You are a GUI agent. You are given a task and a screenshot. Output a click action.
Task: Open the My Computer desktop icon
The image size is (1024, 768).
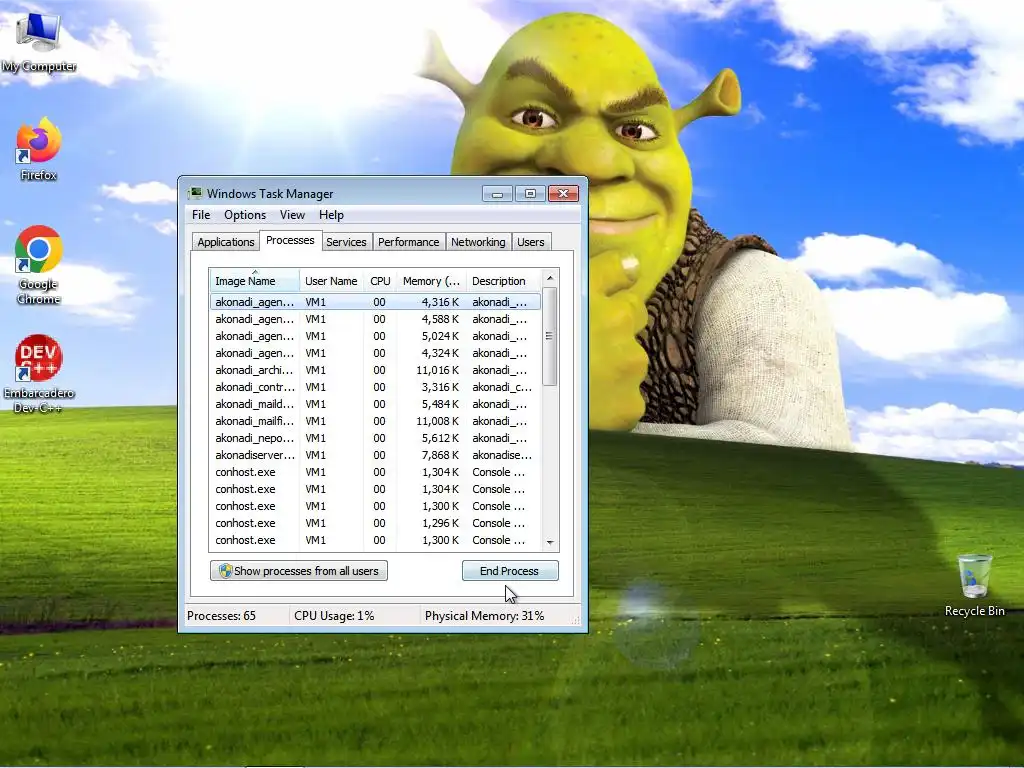(39, 42)
